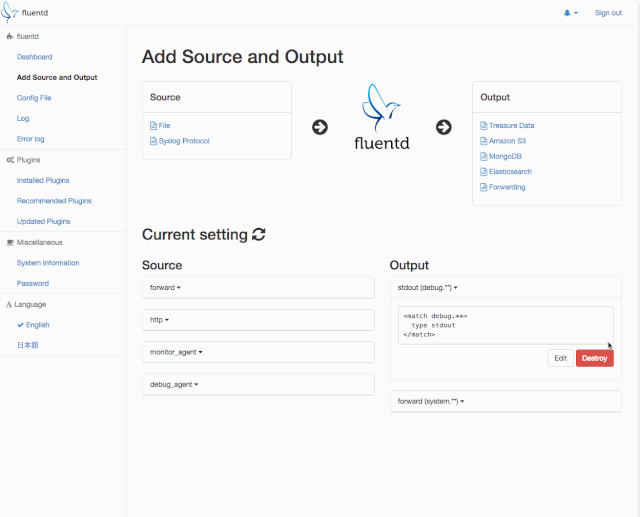The height and width of the screenshot is (517, 640).
Task: Open Dashboard from the sidebar
Action: point(34,57)
